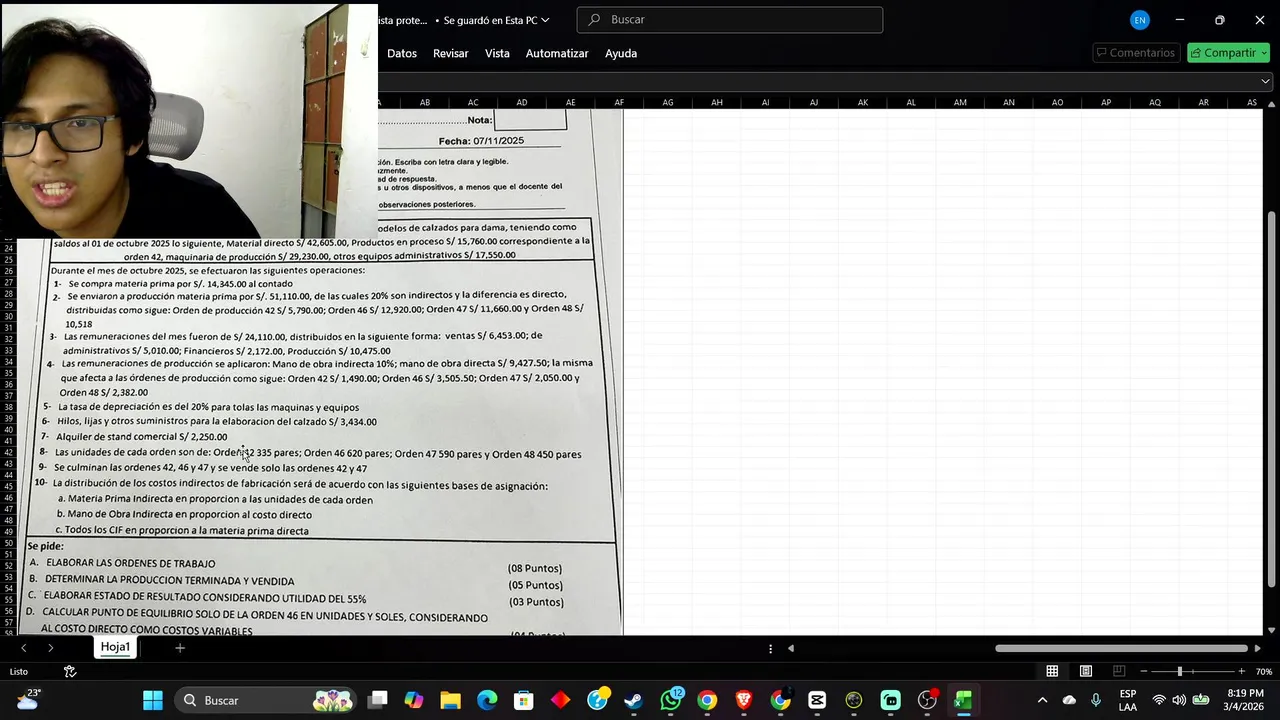
Task: Click the horizontal scrollbar thumb
Action: tap(1120, 648)
